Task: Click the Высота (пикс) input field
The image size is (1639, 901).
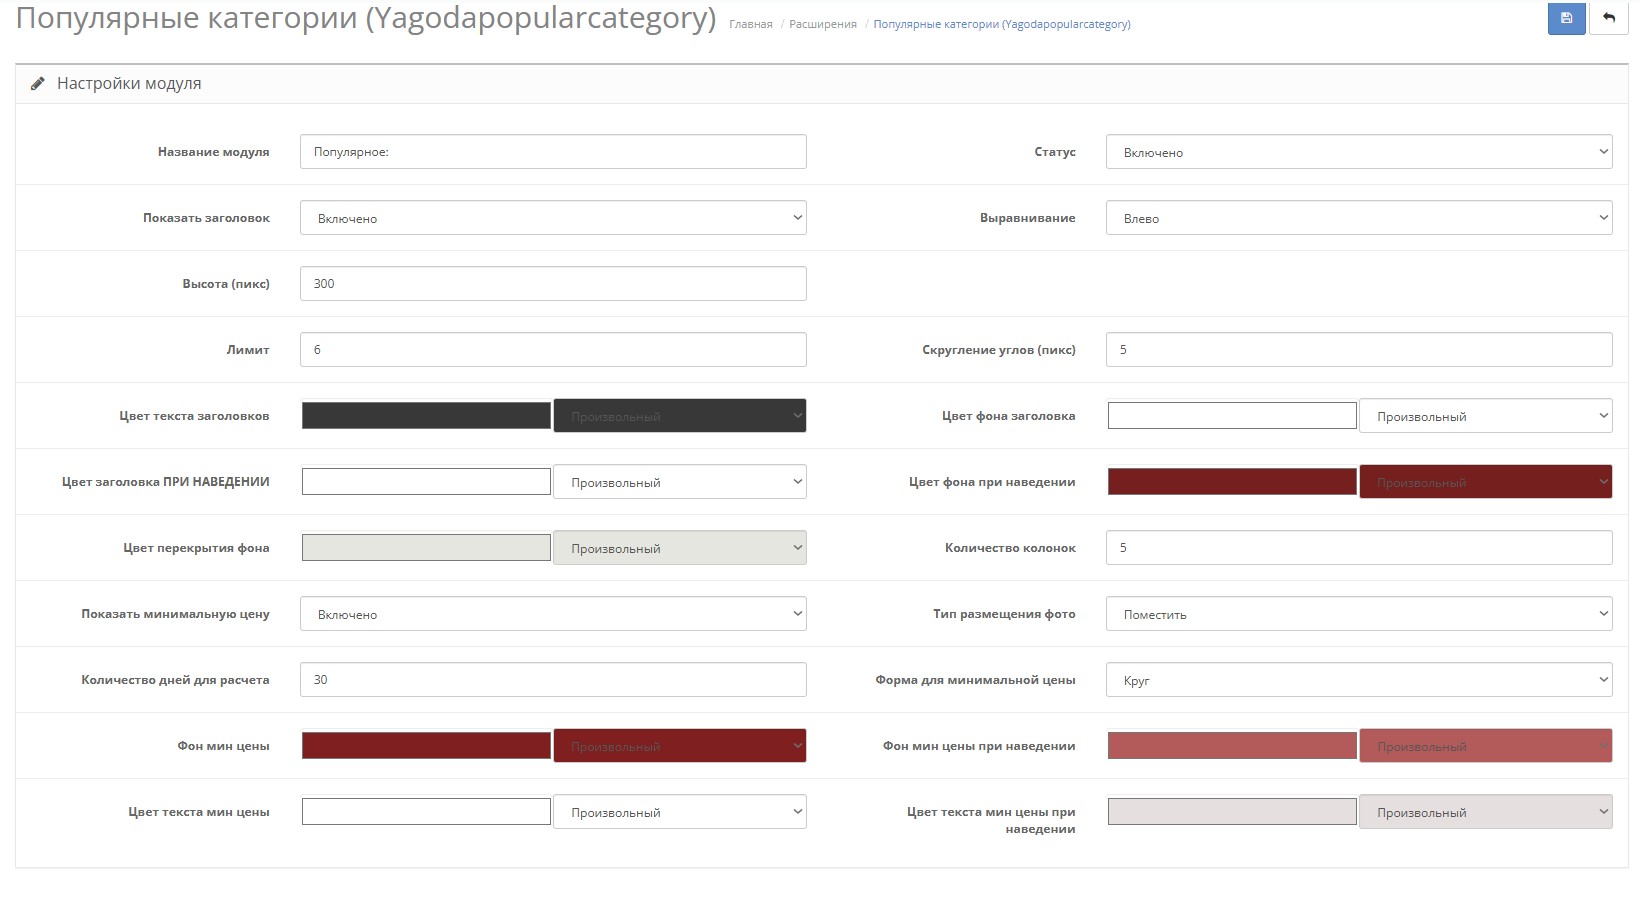Action: point(553,284)
